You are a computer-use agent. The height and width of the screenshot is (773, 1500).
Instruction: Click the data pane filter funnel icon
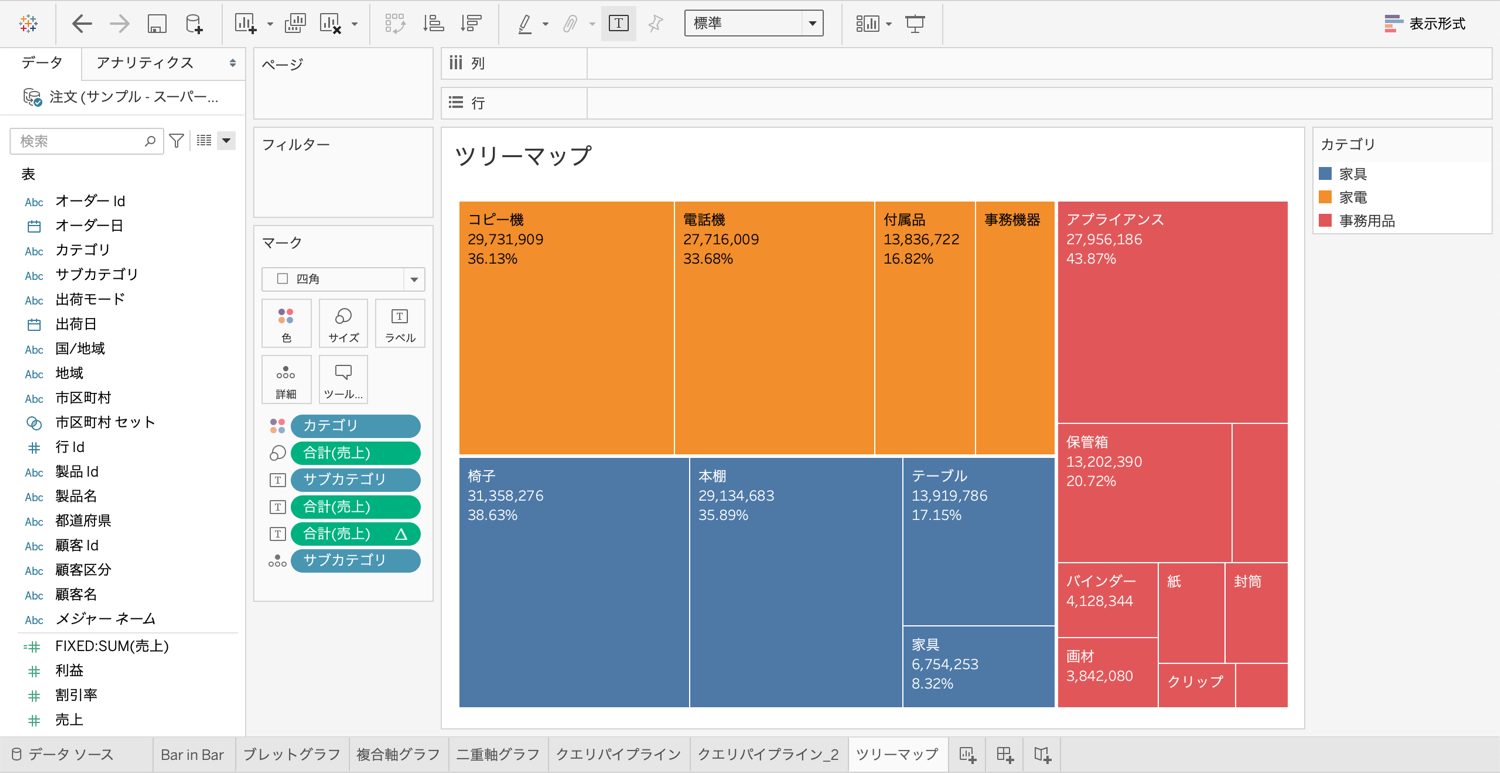point(177,141)
